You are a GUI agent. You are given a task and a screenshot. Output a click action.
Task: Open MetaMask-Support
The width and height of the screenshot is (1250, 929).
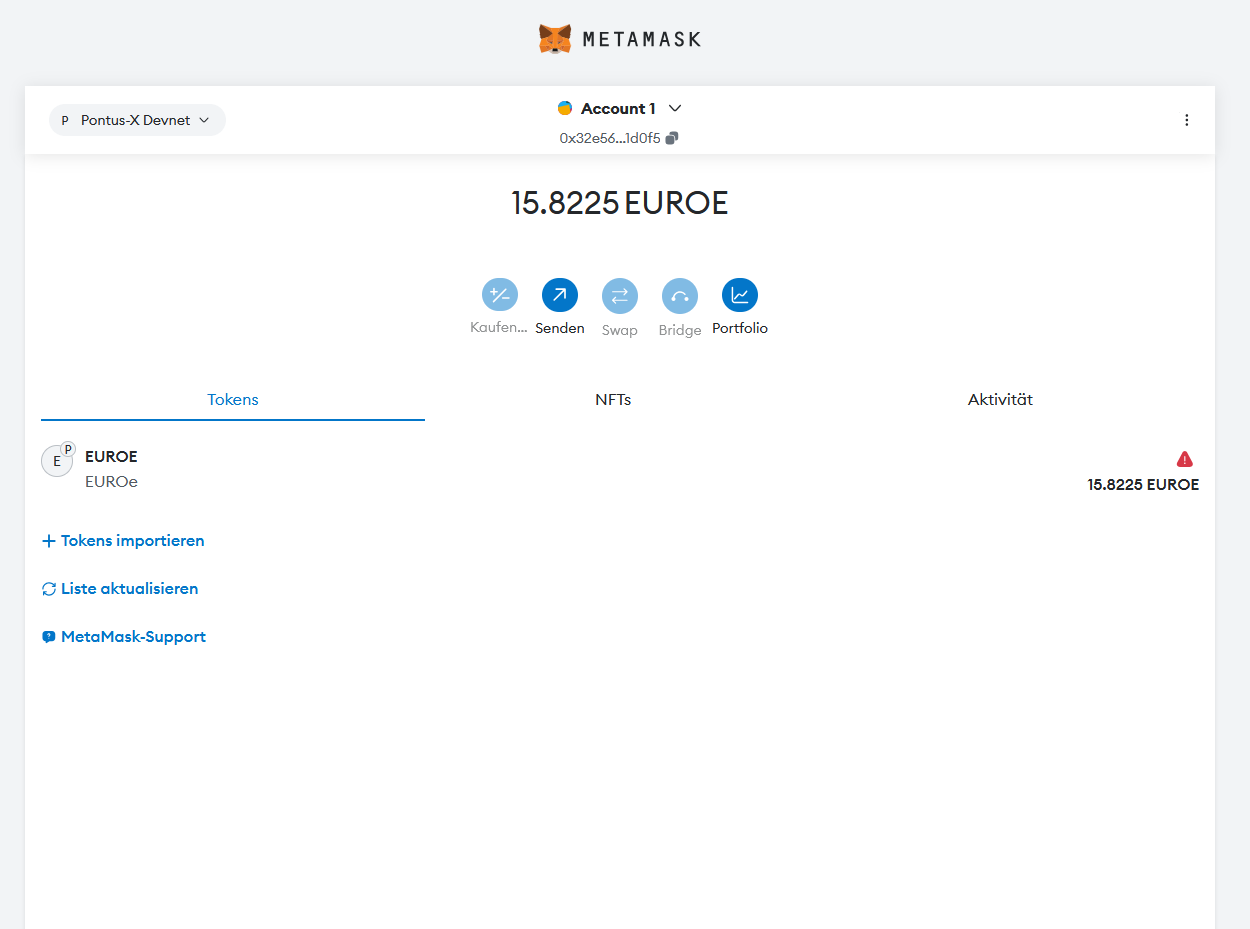pos(123,636)
